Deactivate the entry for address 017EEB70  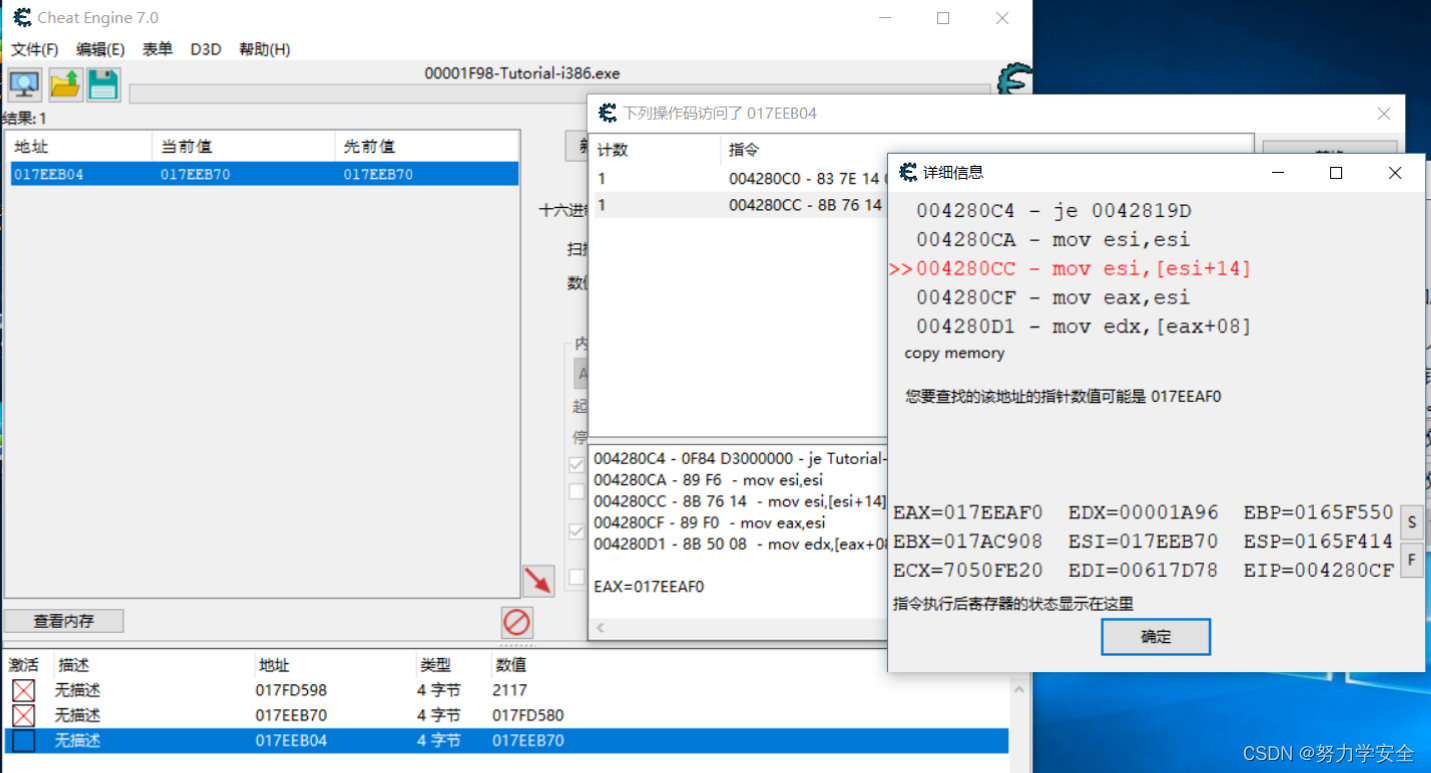tap(25, 715)
